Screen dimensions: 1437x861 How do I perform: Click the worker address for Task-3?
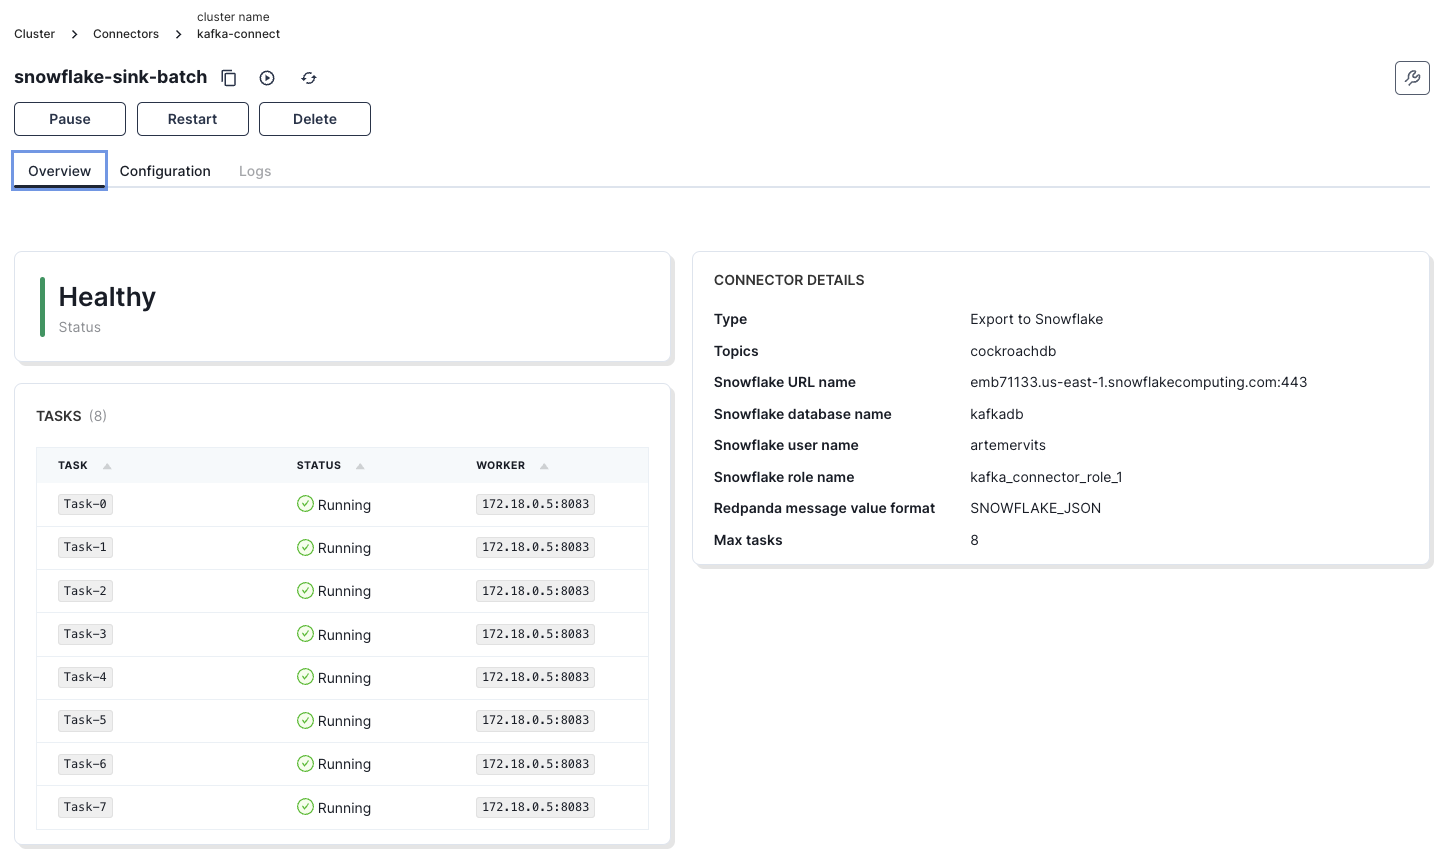536,634
